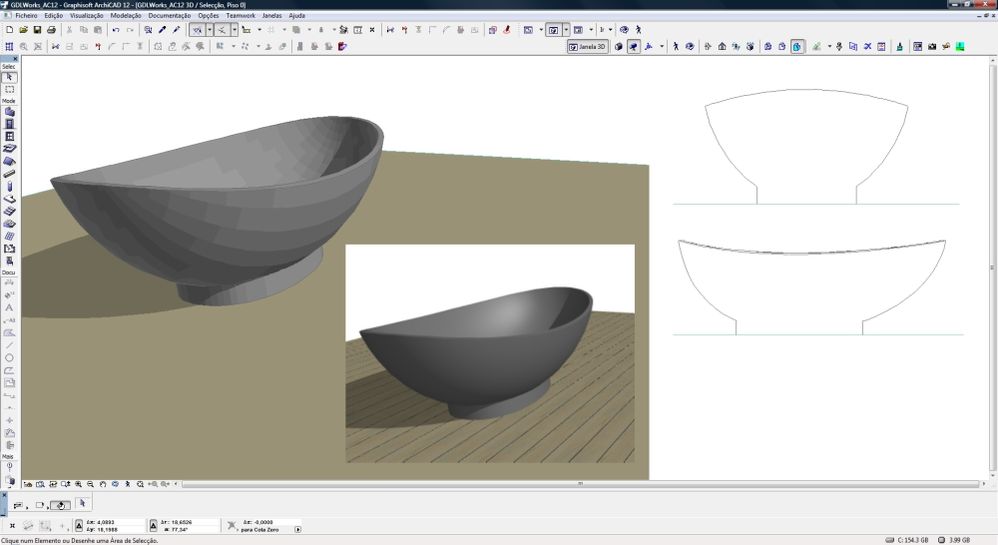Click the horizontal scrollbar below the 3D view

pos(580,484)
